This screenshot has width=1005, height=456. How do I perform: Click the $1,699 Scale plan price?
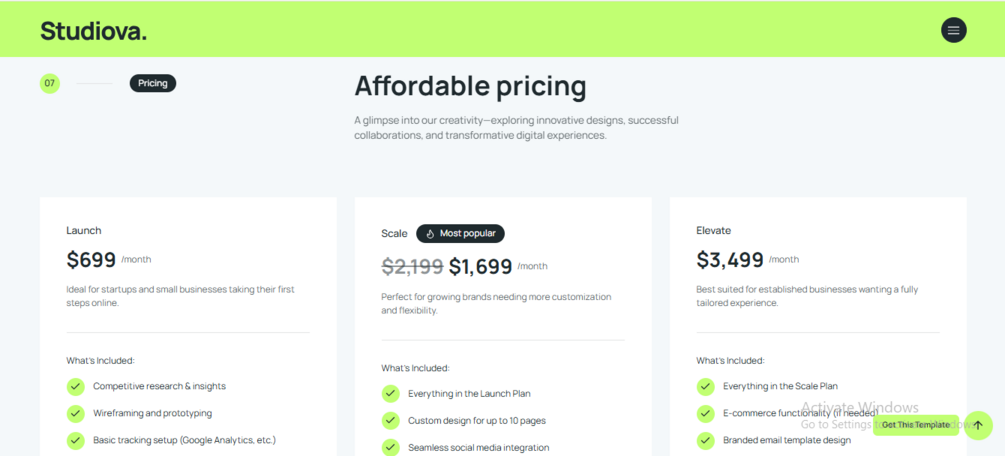(480, 266)
